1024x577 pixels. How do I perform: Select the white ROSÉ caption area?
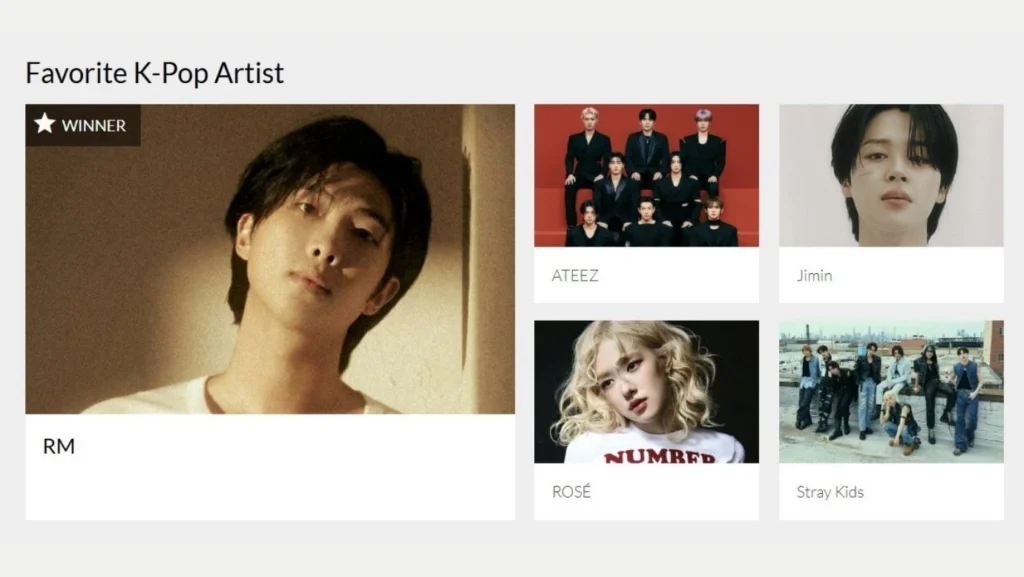coord(647,491)
